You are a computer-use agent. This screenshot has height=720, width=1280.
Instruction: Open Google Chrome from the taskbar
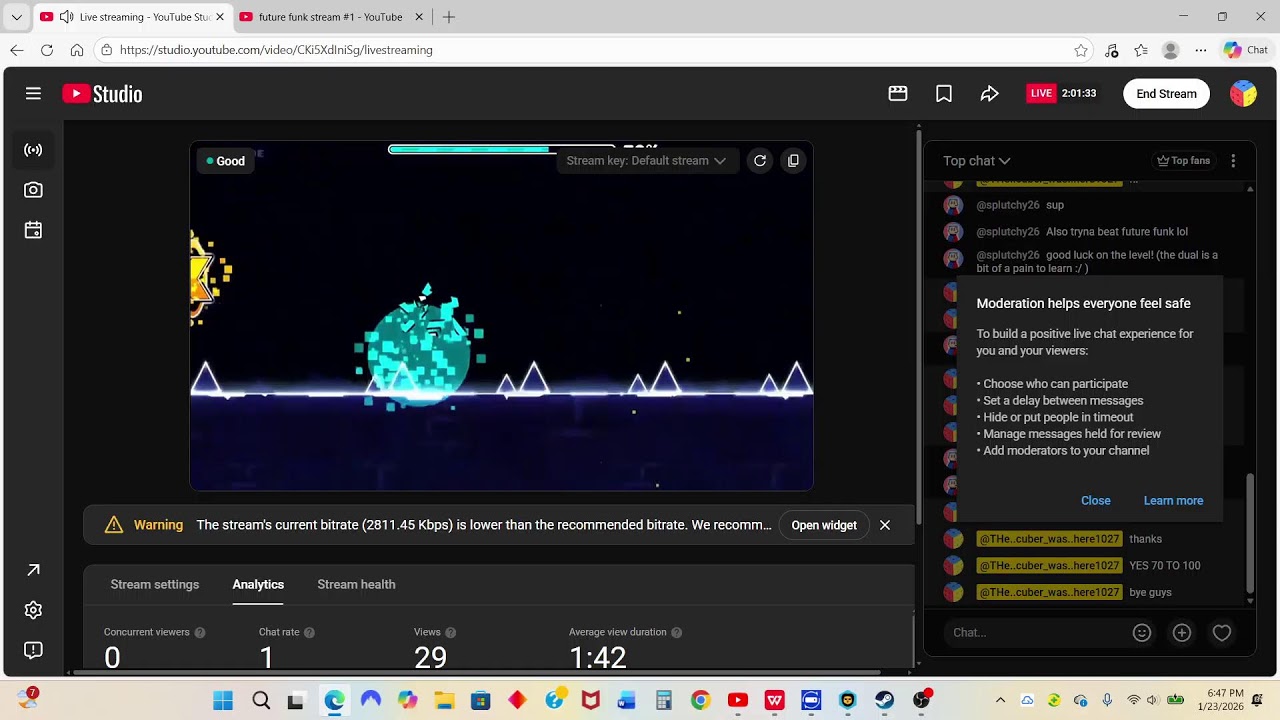pos(700,700)
